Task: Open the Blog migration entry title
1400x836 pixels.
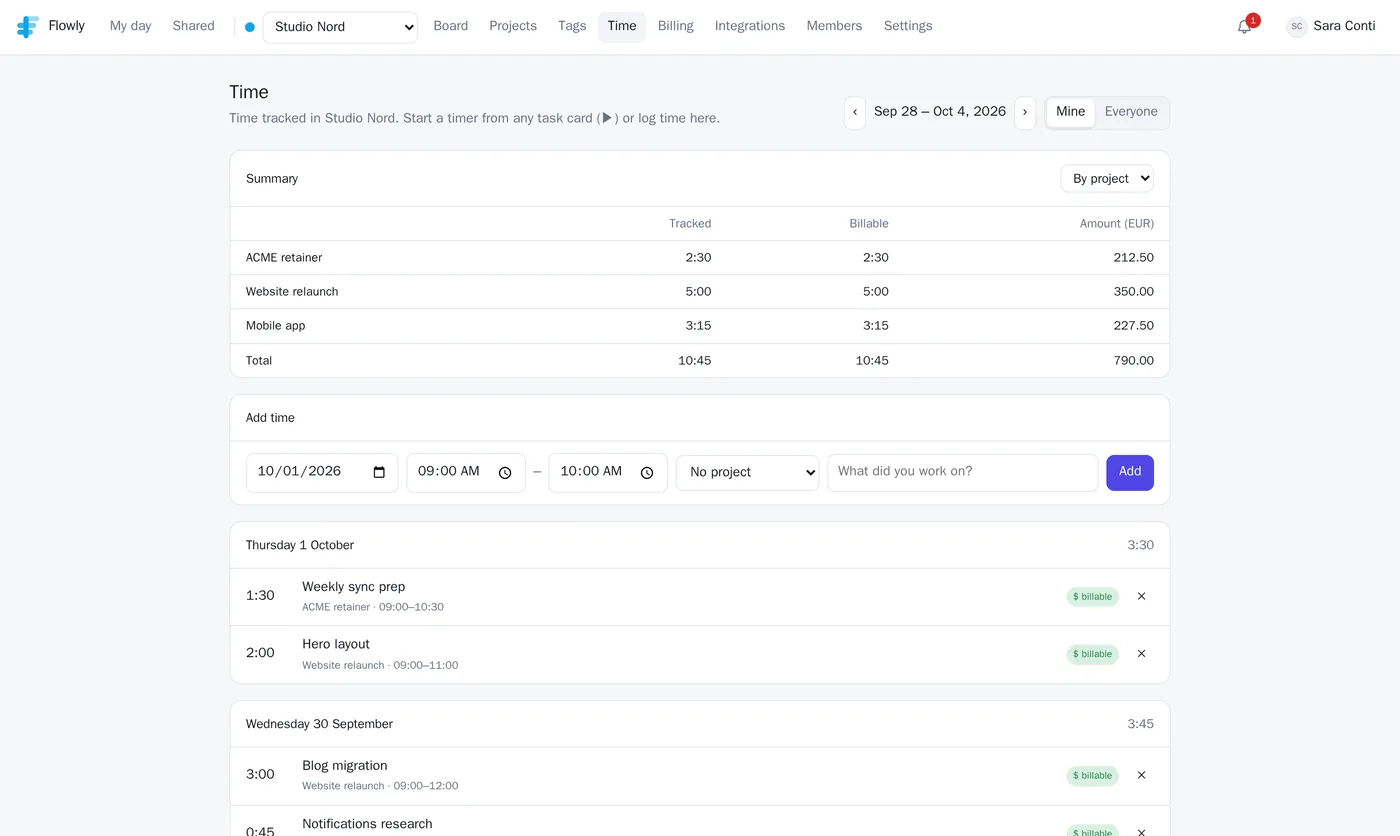Action: tap(345, 766)
